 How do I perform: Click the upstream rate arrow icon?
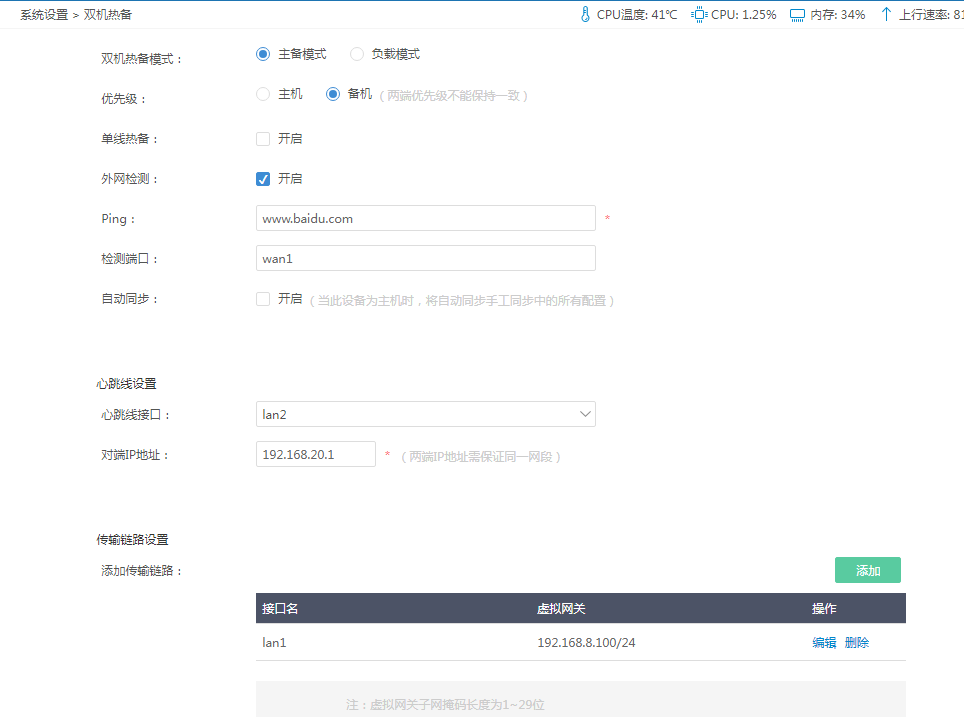pos(886,14)
